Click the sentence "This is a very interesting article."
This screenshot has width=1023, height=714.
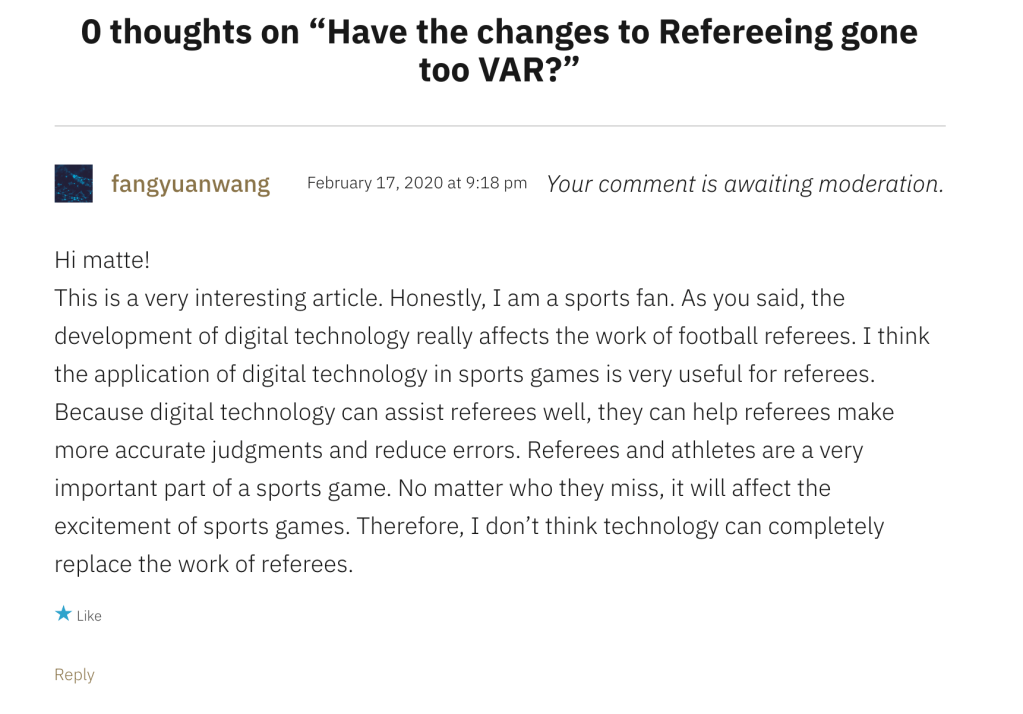click(217, 298)
